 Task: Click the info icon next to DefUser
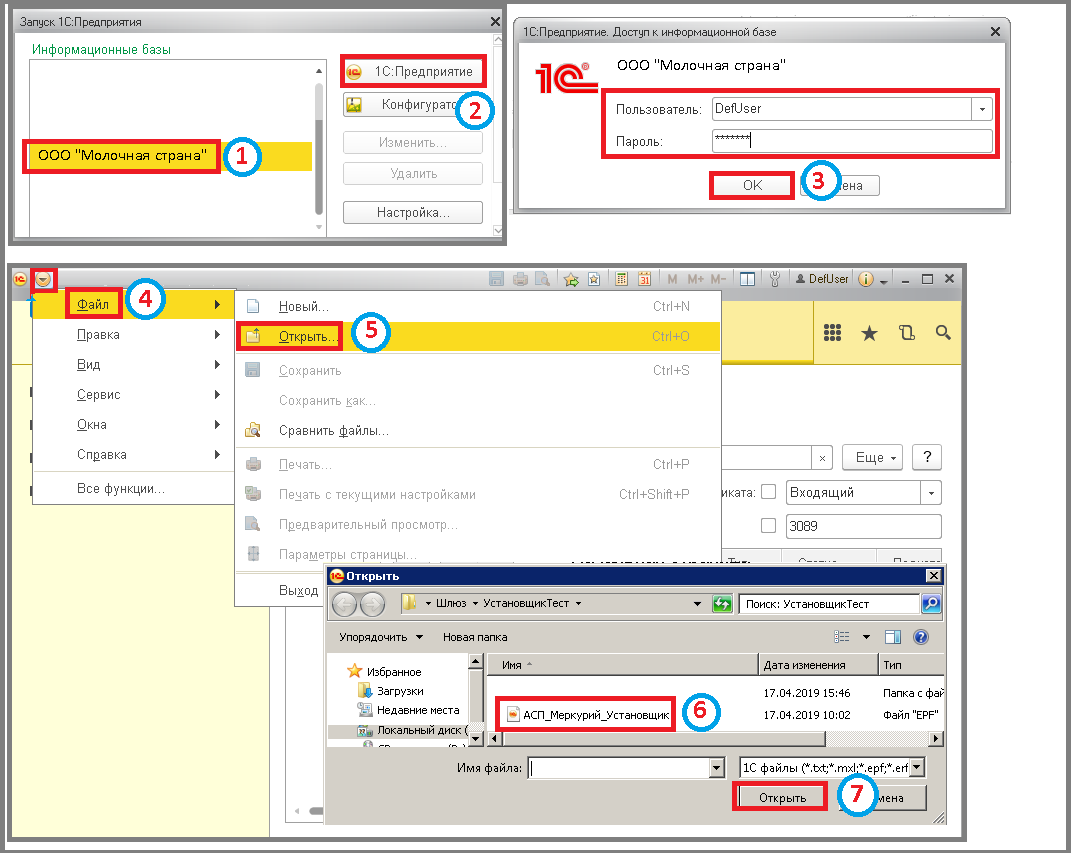tap(865, 279)
